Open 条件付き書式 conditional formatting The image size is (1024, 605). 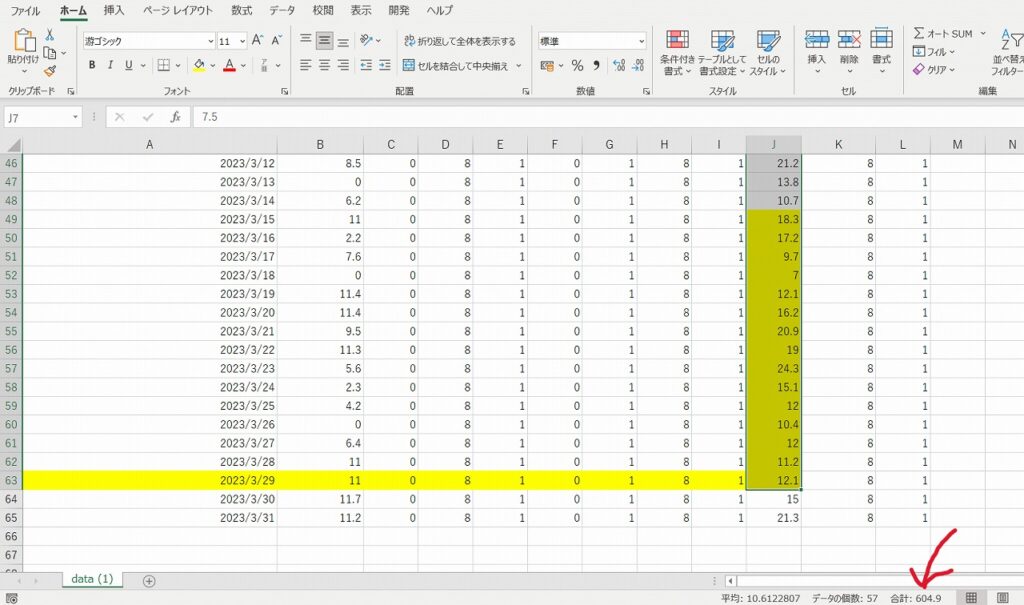click(677, 53)
